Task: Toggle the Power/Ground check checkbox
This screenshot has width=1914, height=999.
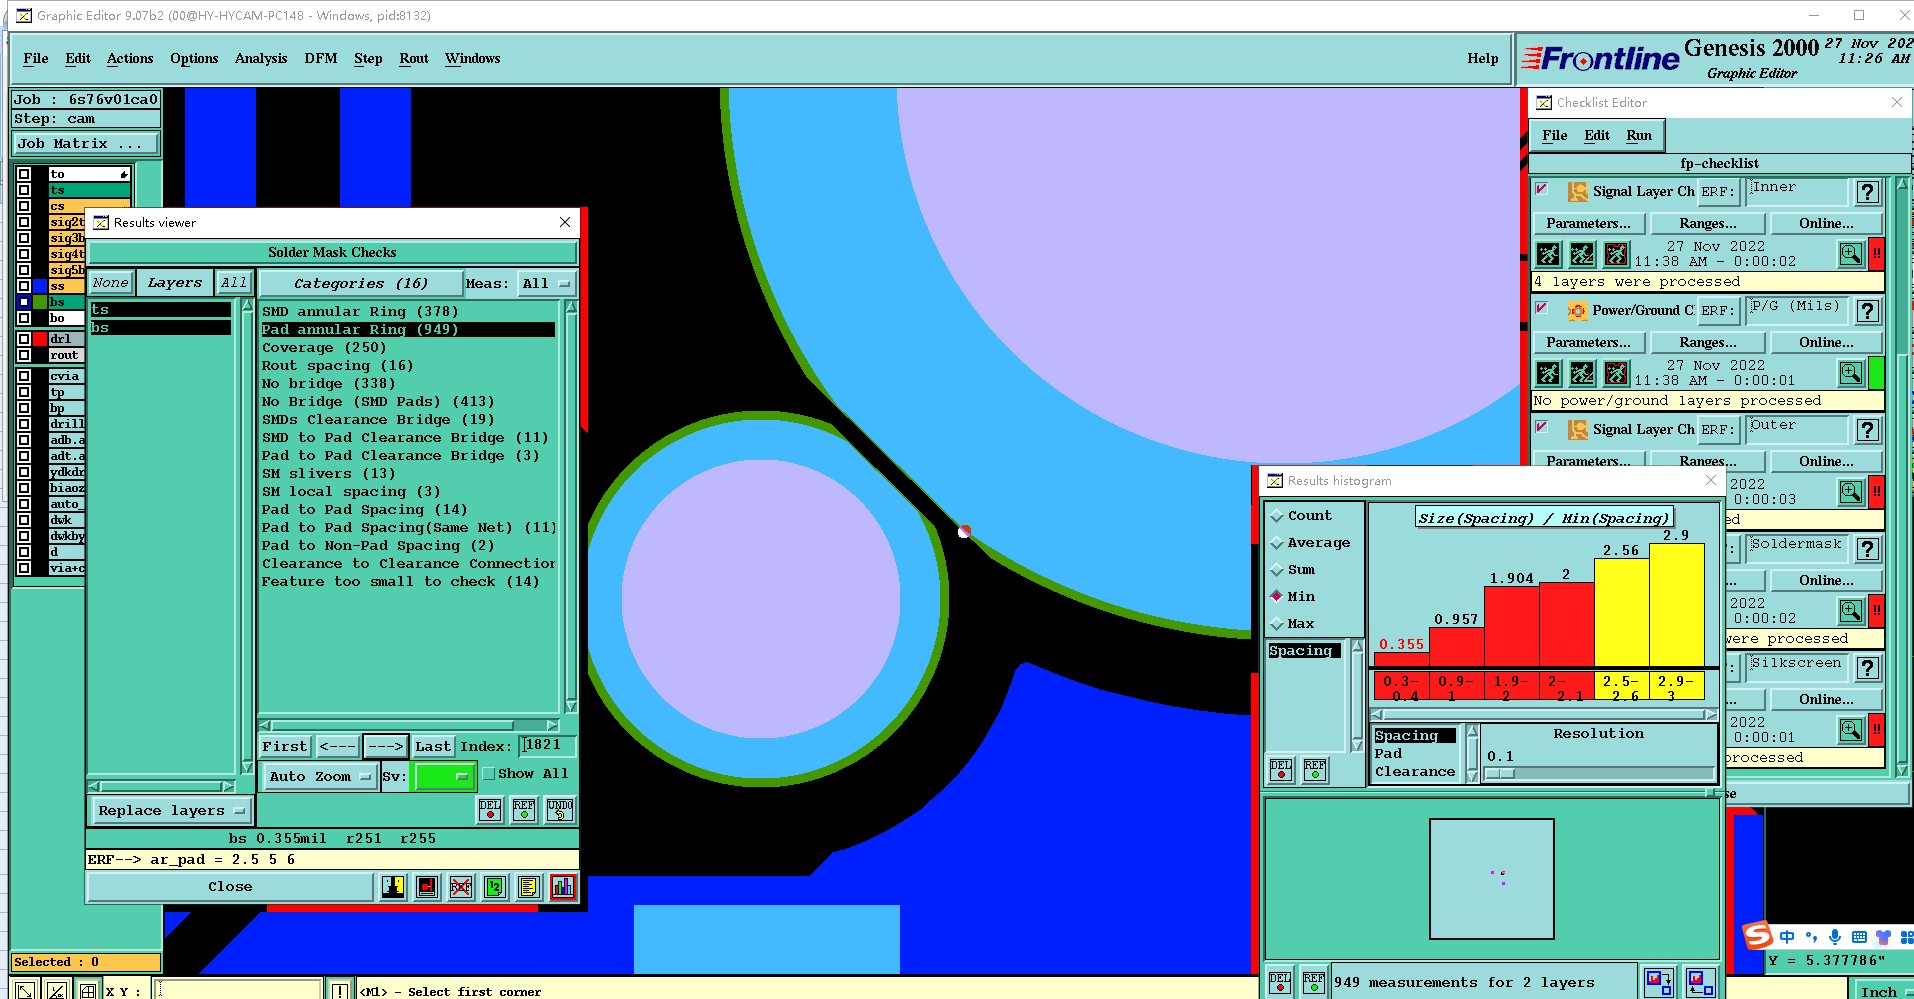Action: coord(1542,308)
